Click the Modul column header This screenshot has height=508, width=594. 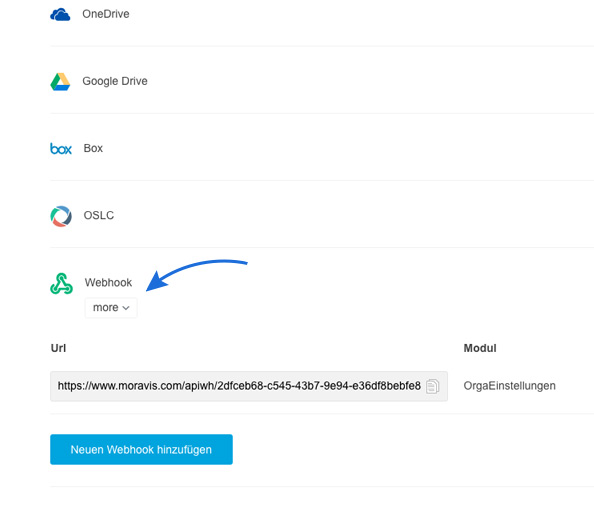(x=480, y=348)
